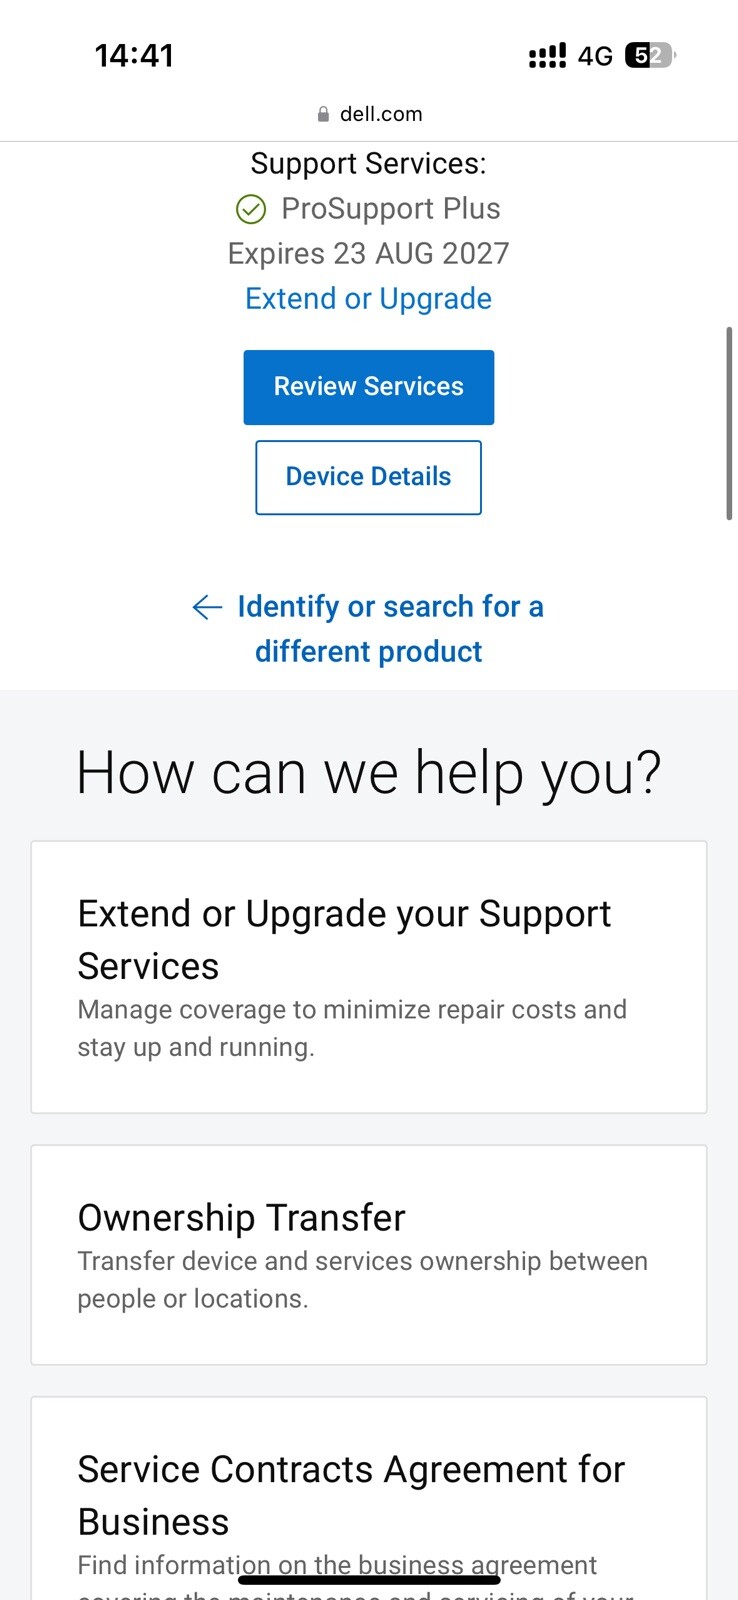
Task: Open Service Contracts Agreement for Business card
Action: 369,1498
